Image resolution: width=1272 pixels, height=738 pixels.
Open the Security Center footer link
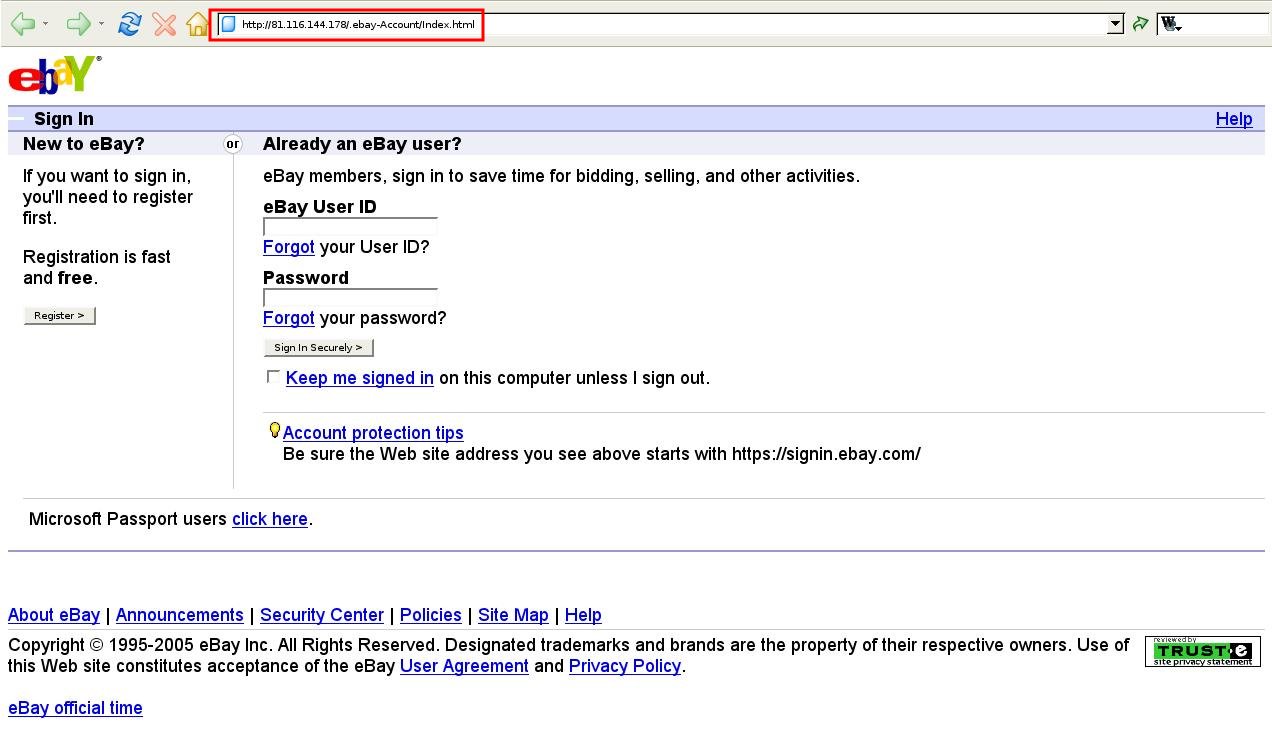[x=322, y=615]
